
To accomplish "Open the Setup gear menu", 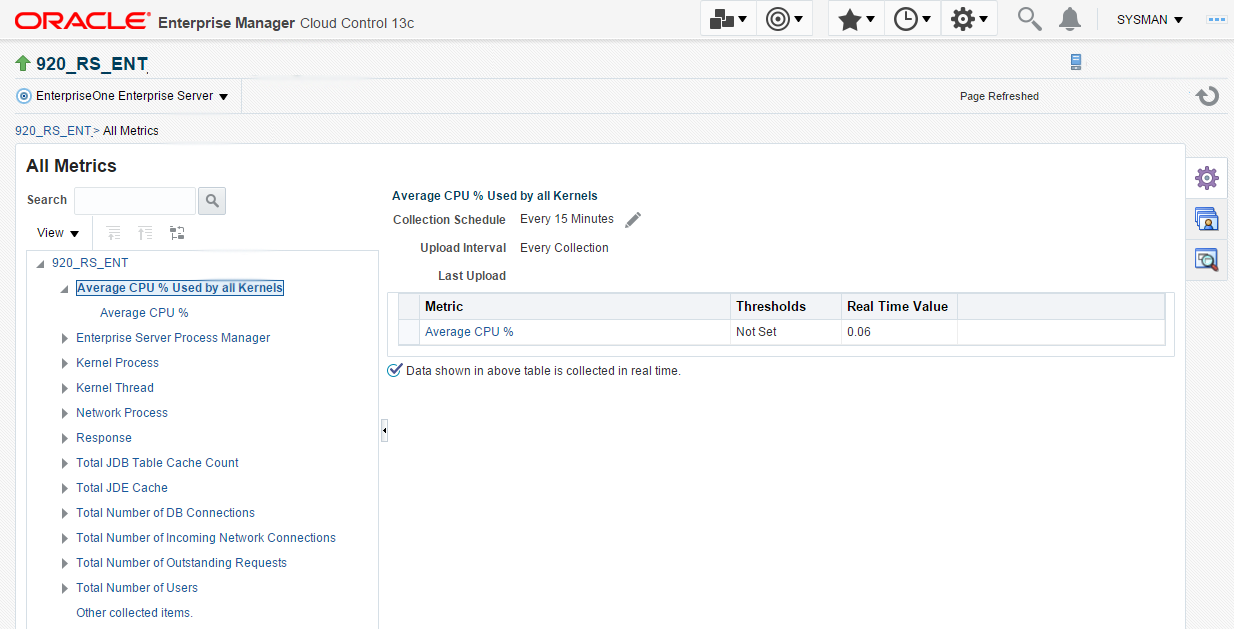I will click(x=969, y=19).
